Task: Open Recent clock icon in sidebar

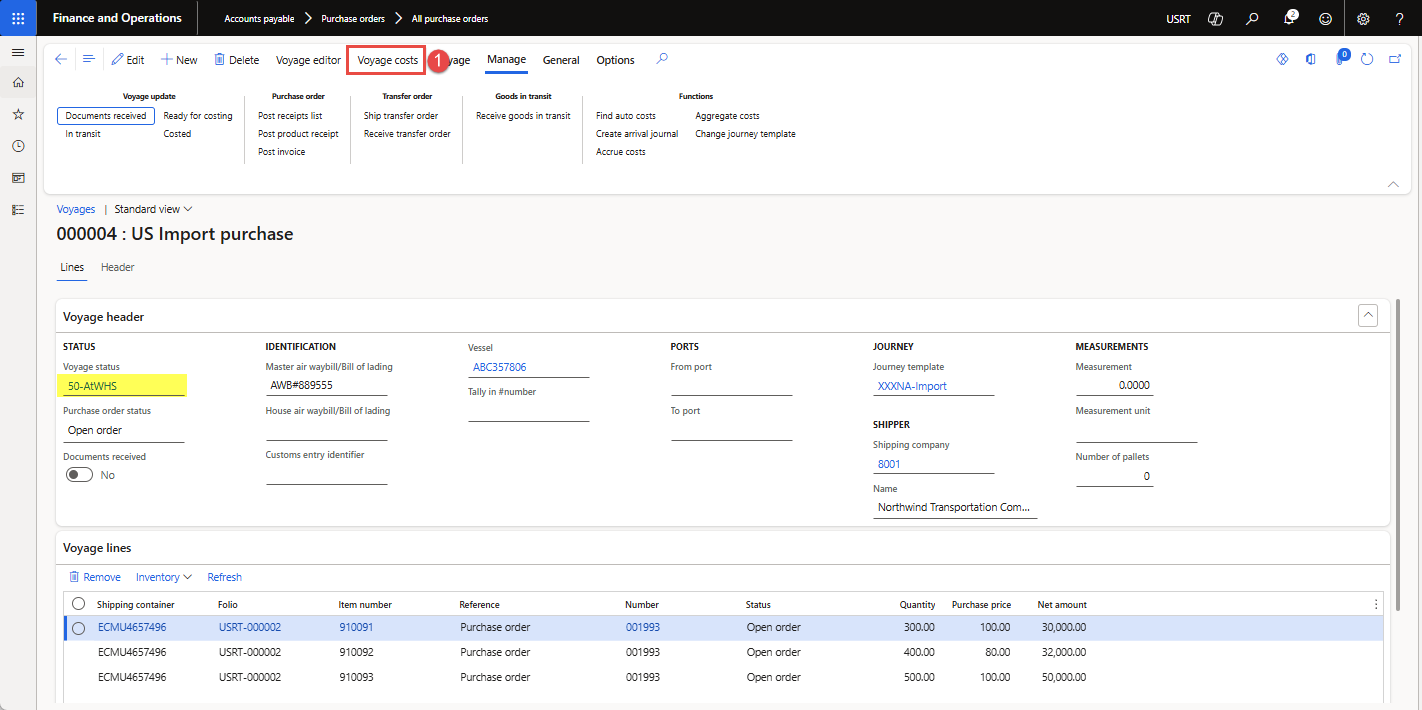Action: tap(18, 146)
